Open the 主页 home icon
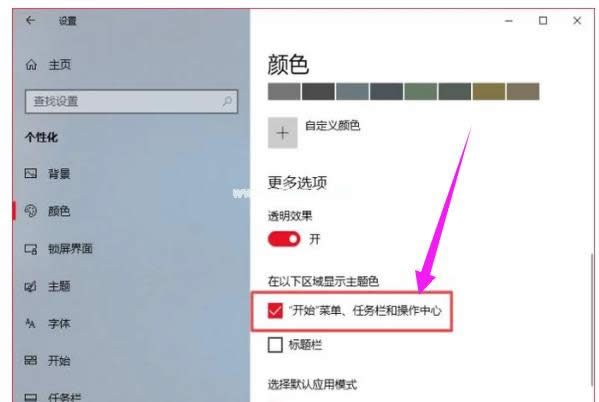 coord(31,65)
